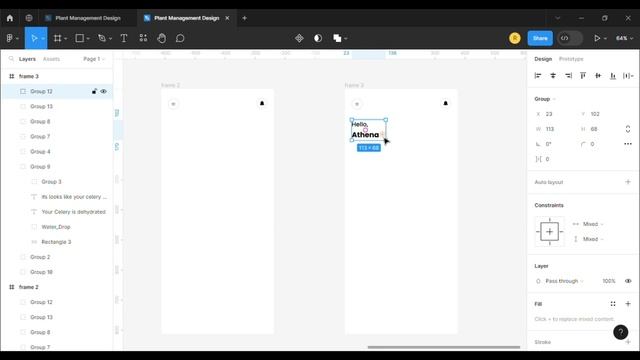
Task: Toggle constrain proportions for width and height
Action: pyautogui.click(x=628, y=129)
